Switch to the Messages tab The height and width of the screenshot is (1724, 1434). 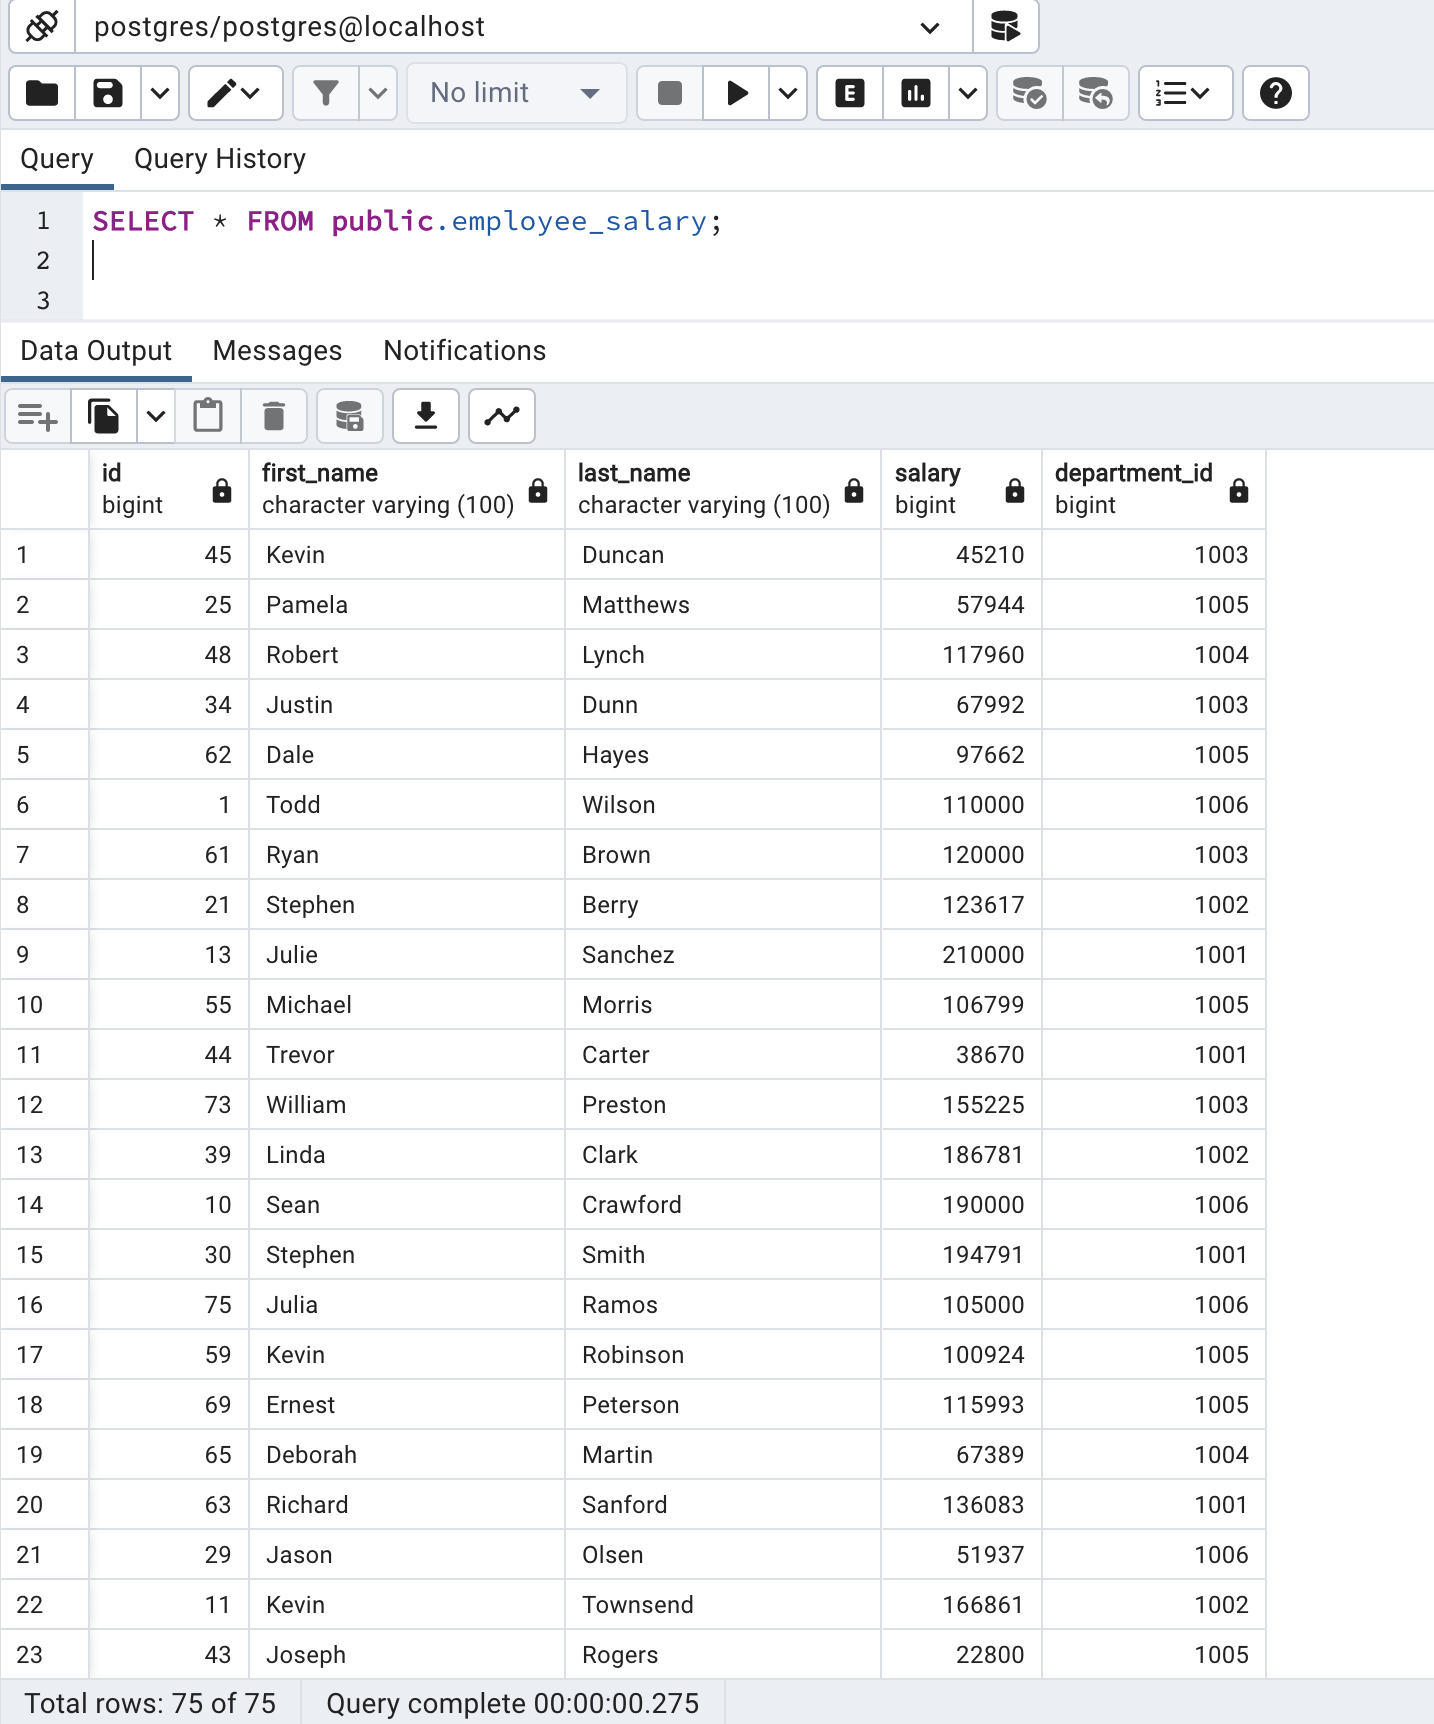point(277,351)
